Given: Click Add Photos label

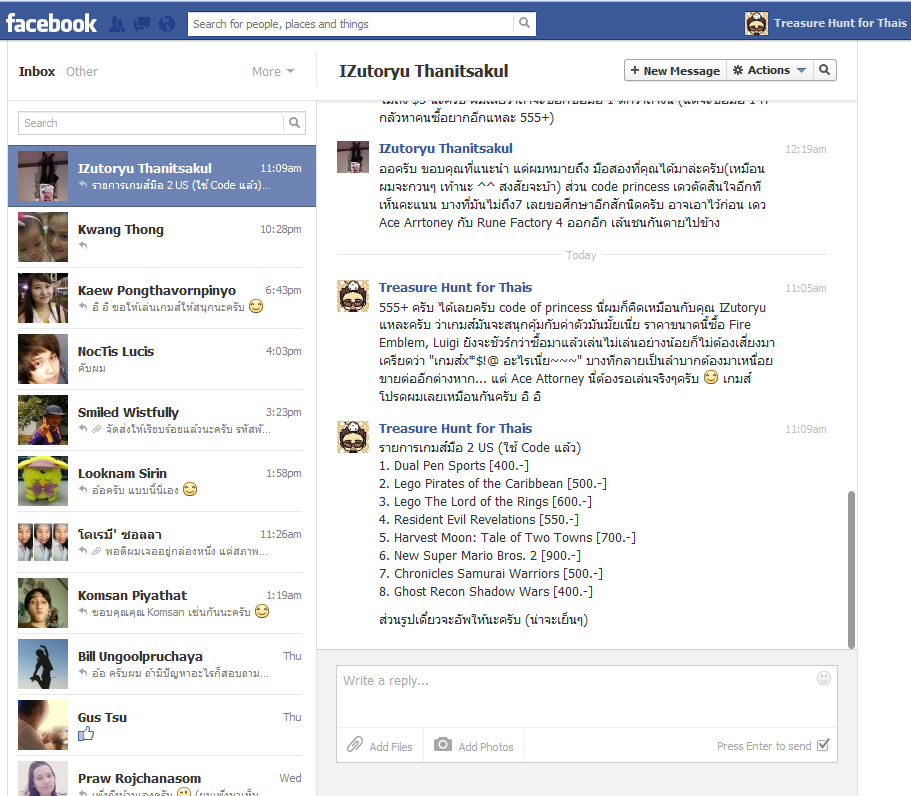Looking at the screenshot, I should 486,747.
